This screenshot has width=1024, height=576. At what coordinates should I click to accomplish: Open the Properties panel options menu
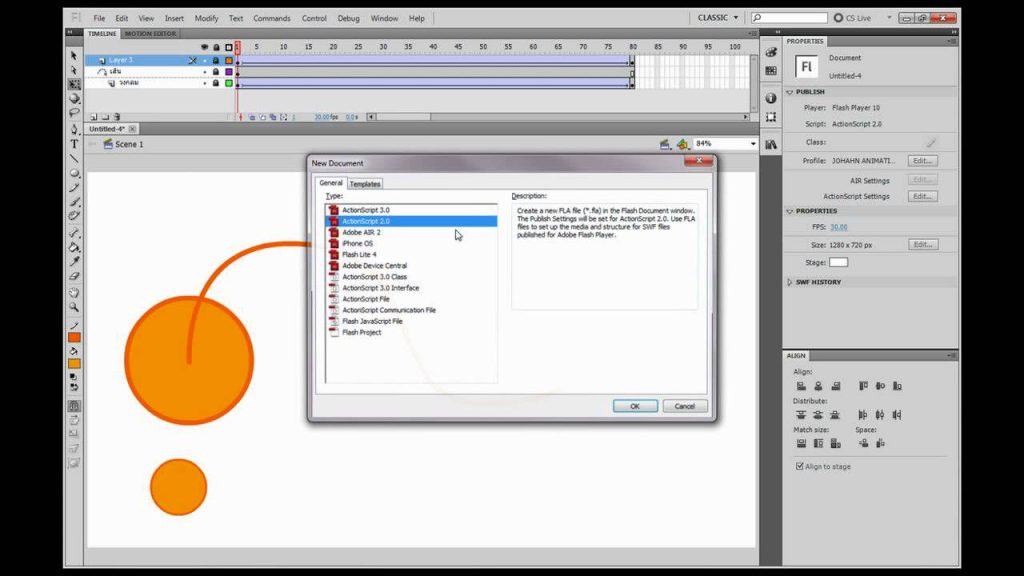tap(952, 41)
